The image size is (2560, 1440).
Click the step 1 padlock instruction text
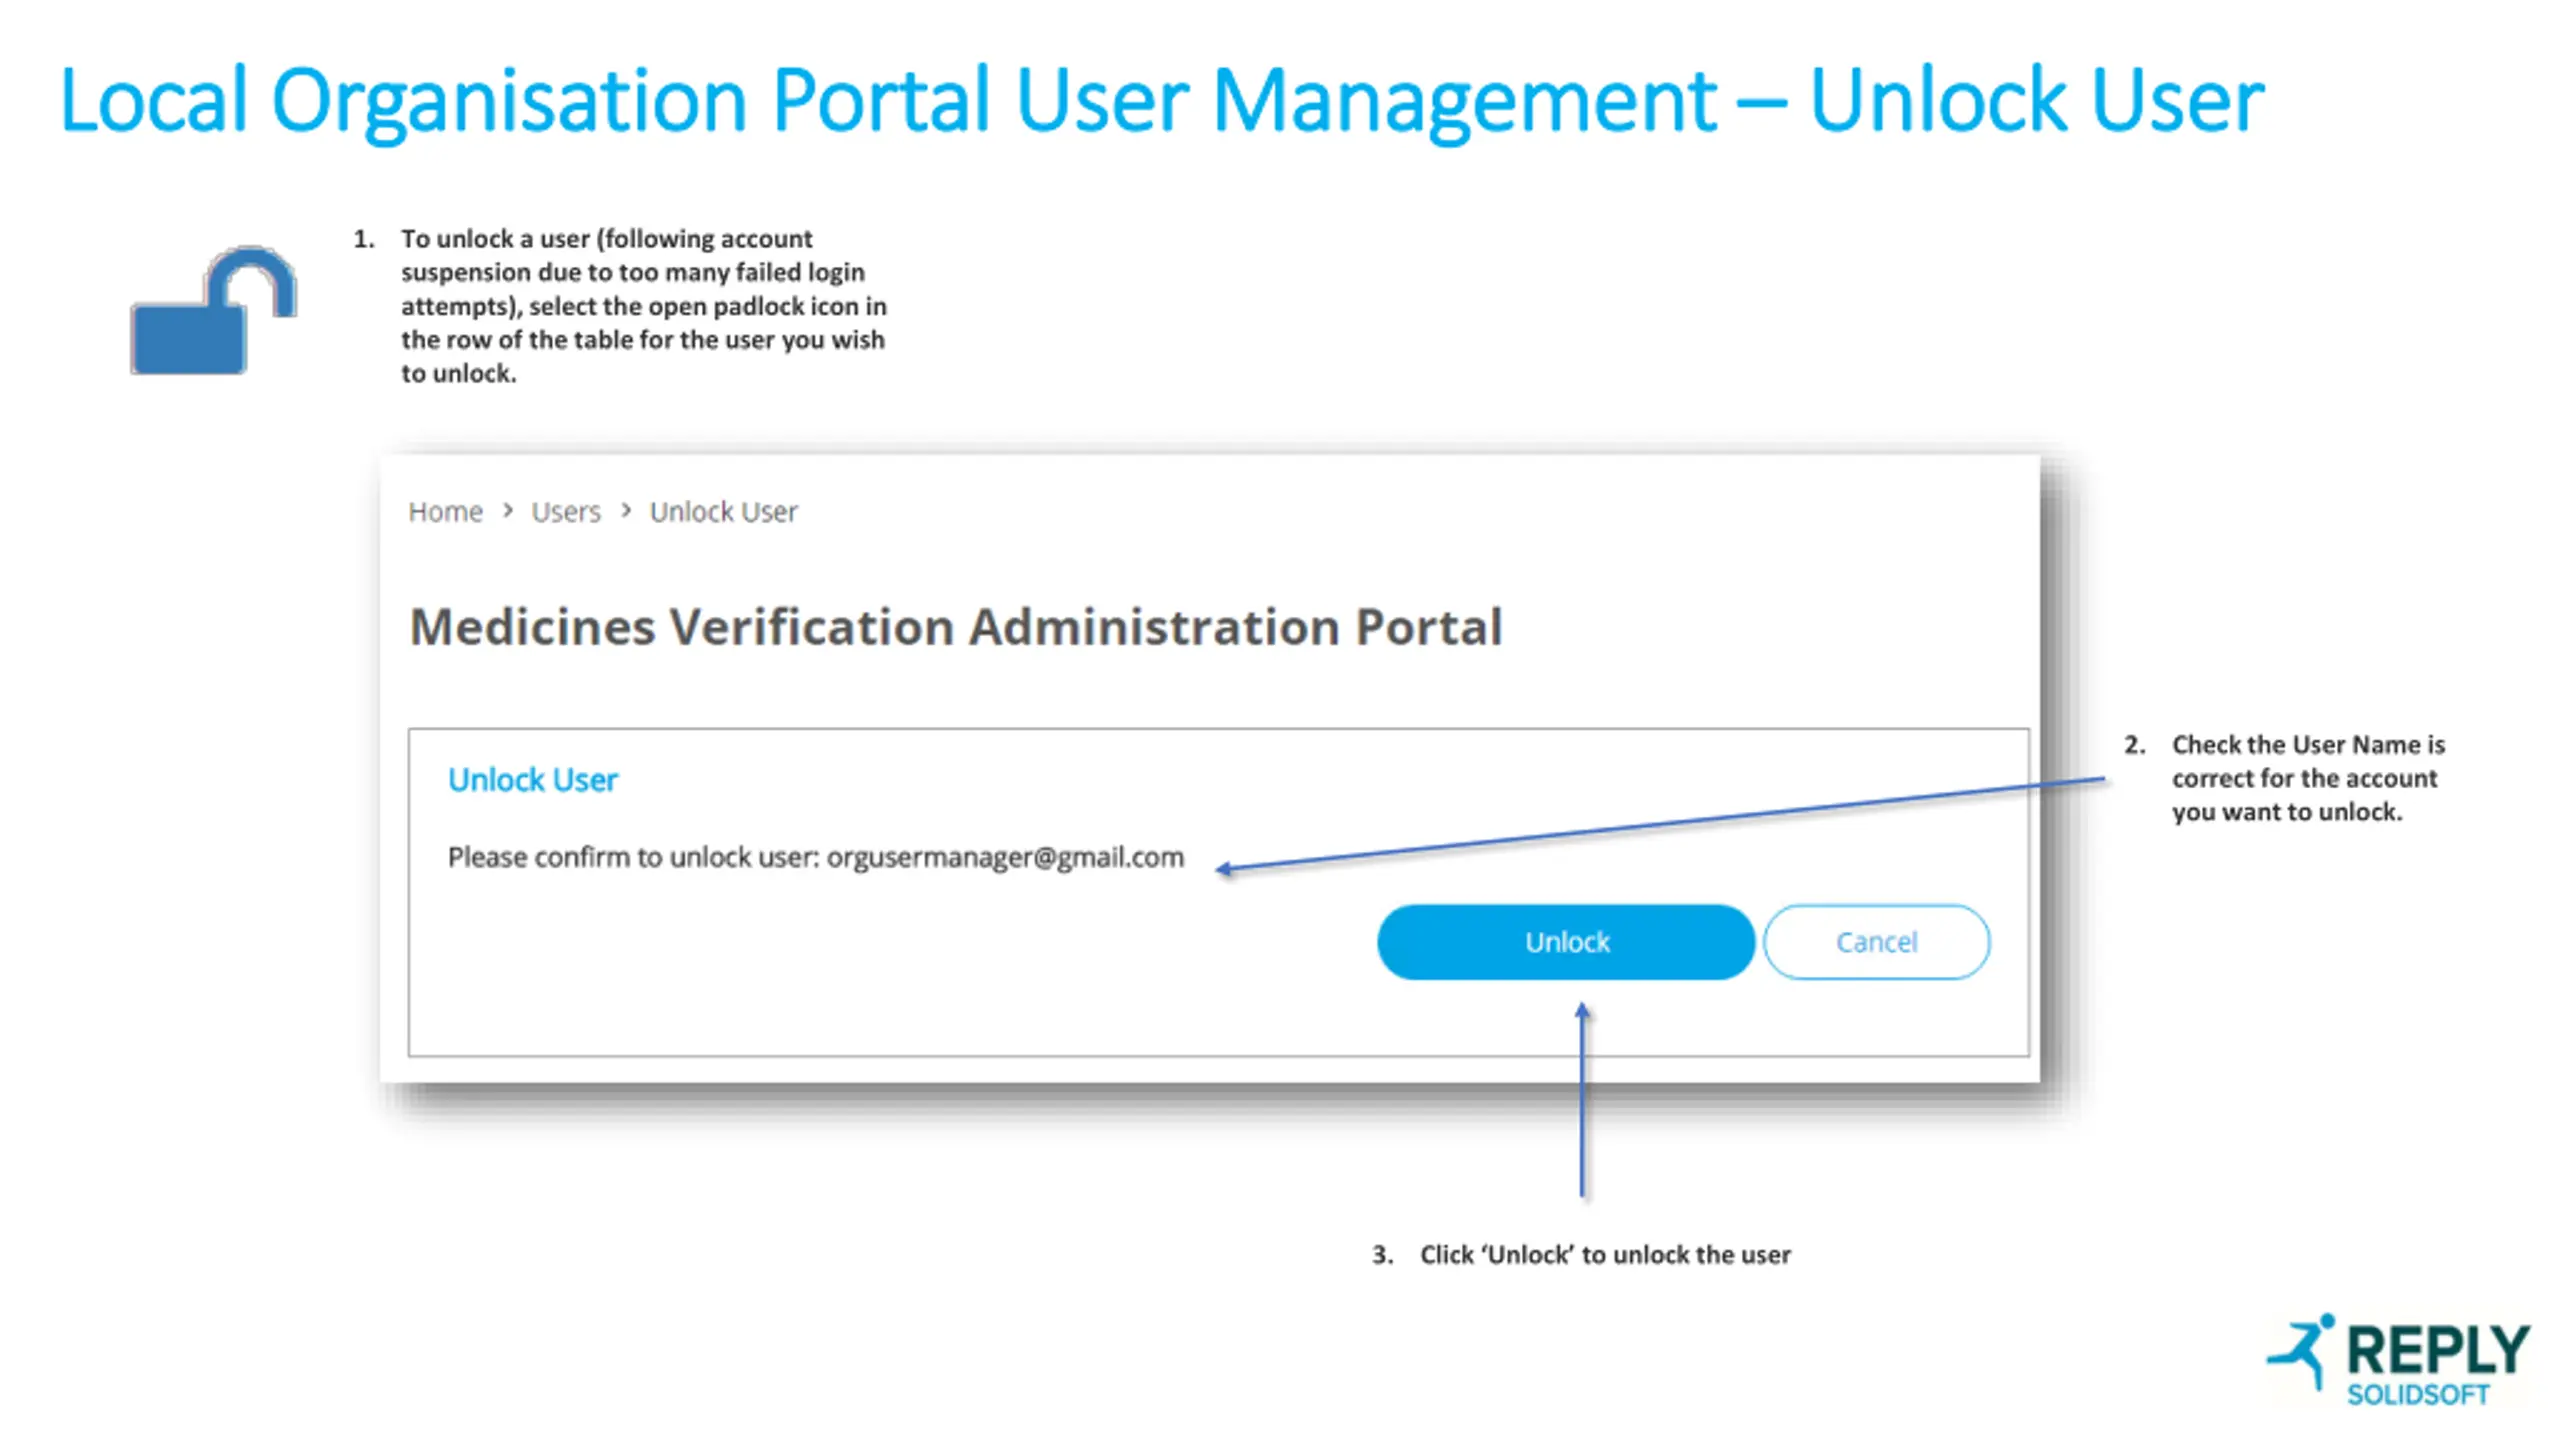tap(642, 306)
